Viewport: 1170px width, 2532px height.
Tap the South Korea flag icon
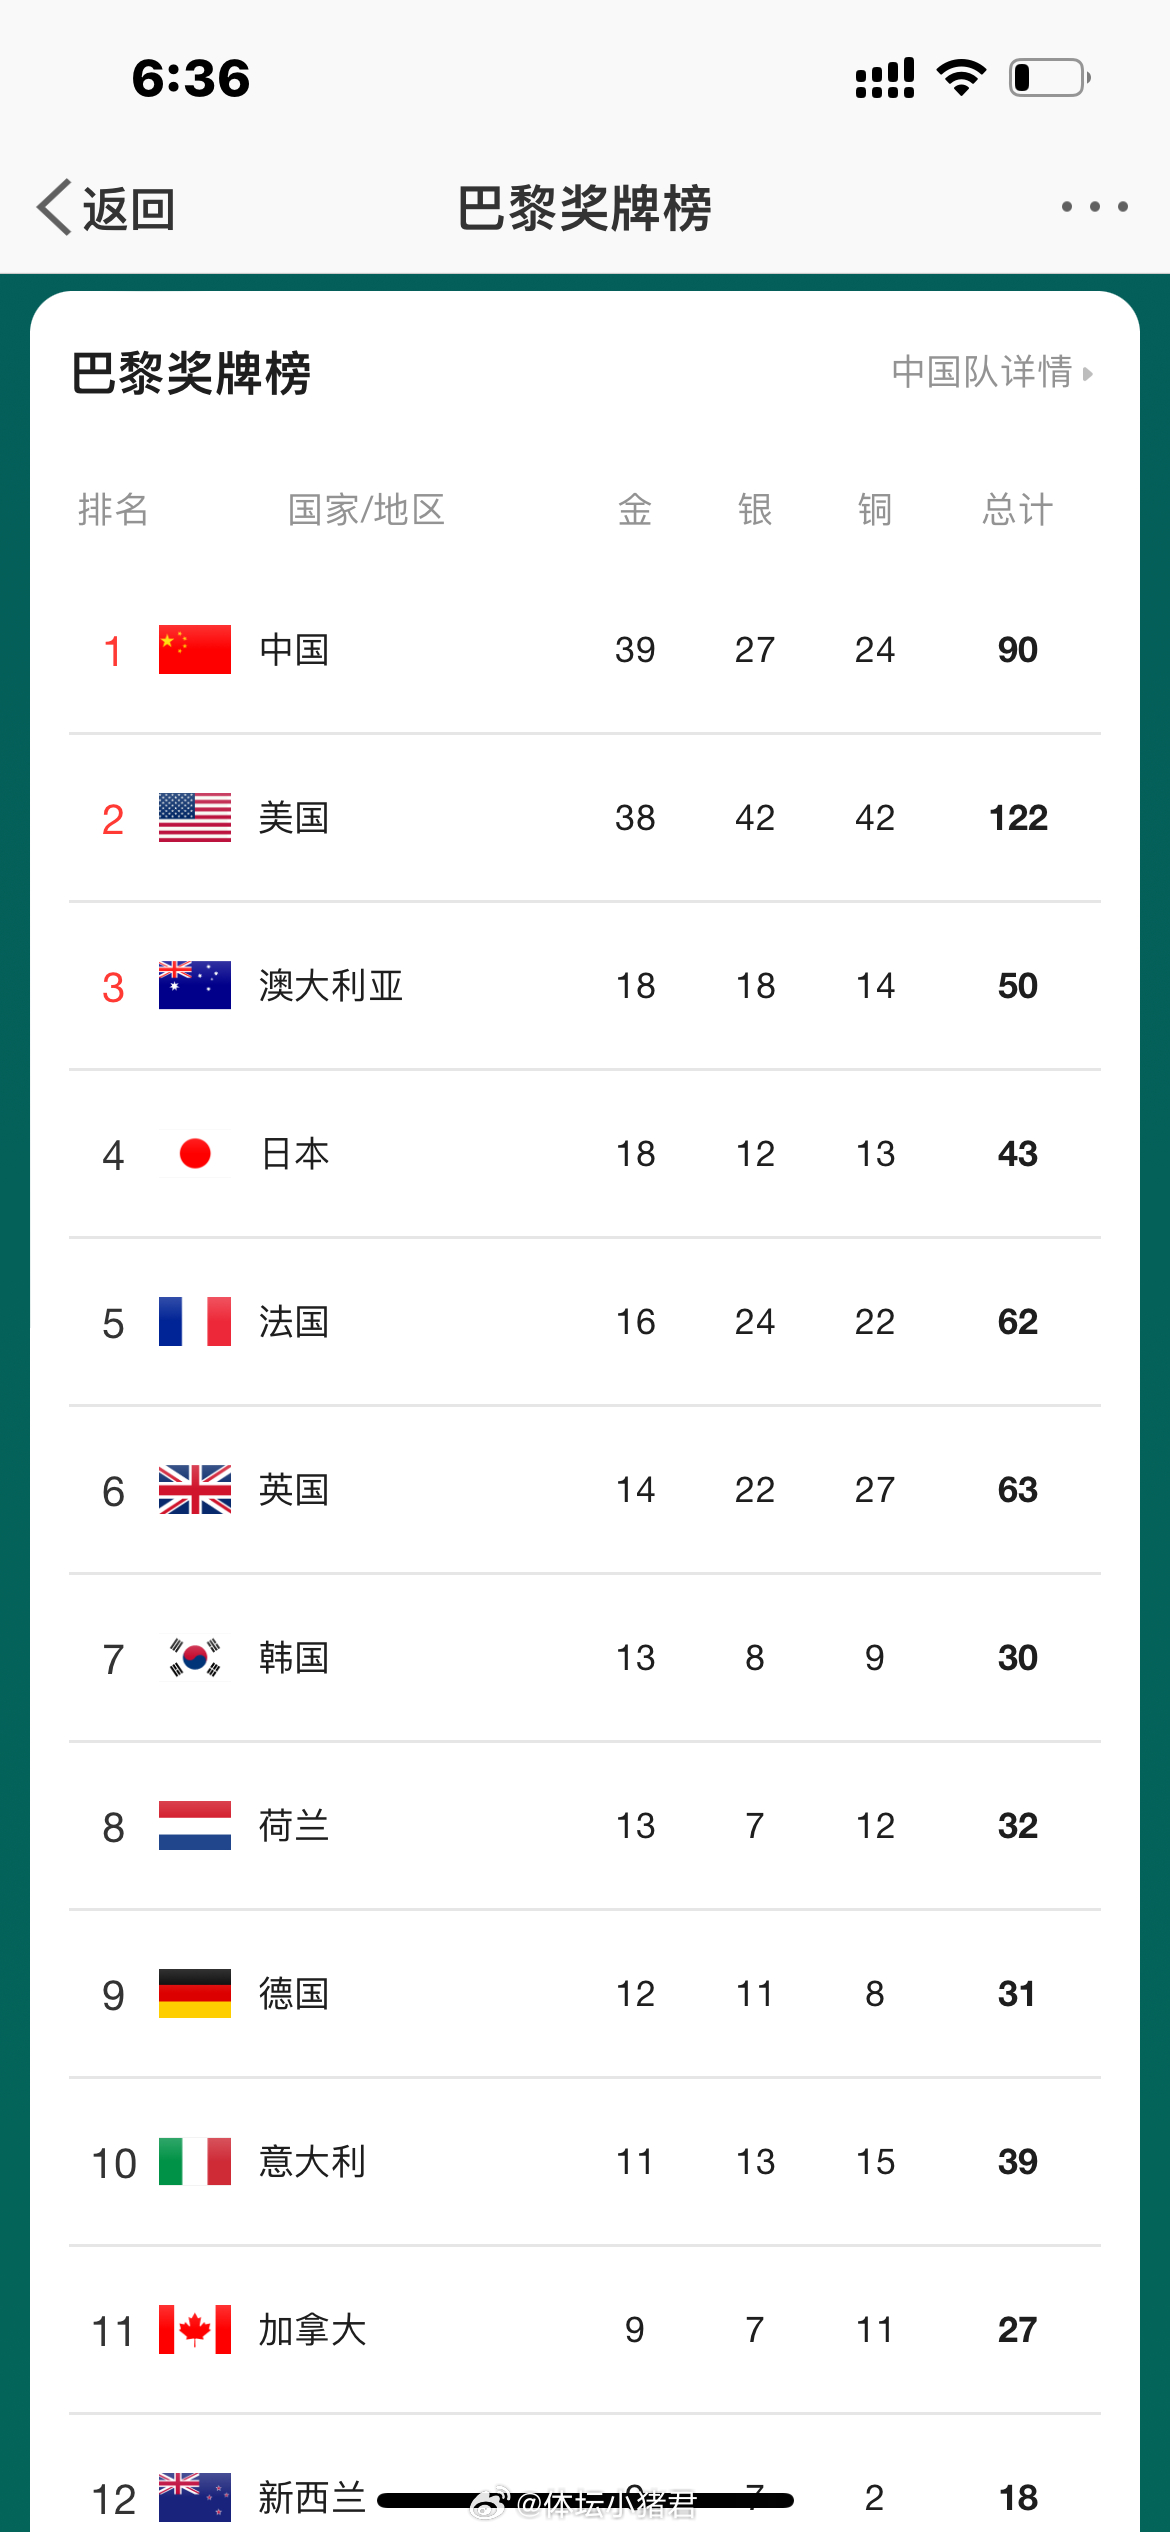coord(195,1658)
